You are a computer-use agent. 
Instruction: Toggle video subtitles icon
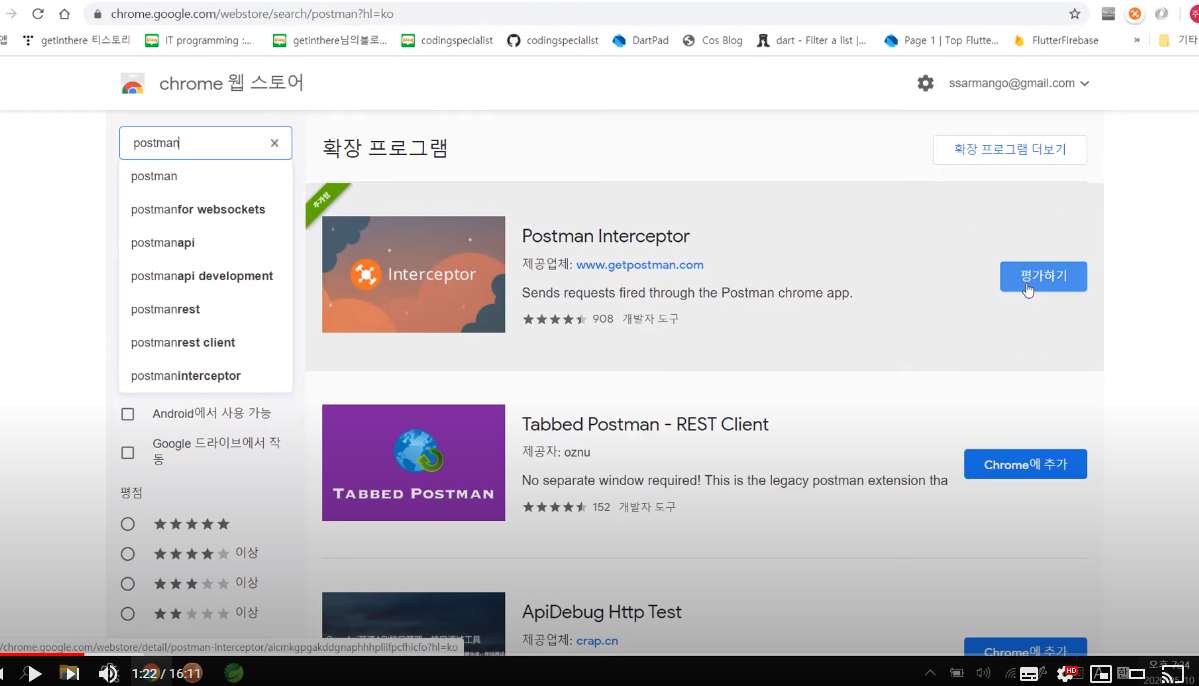tap(1029, 674)
